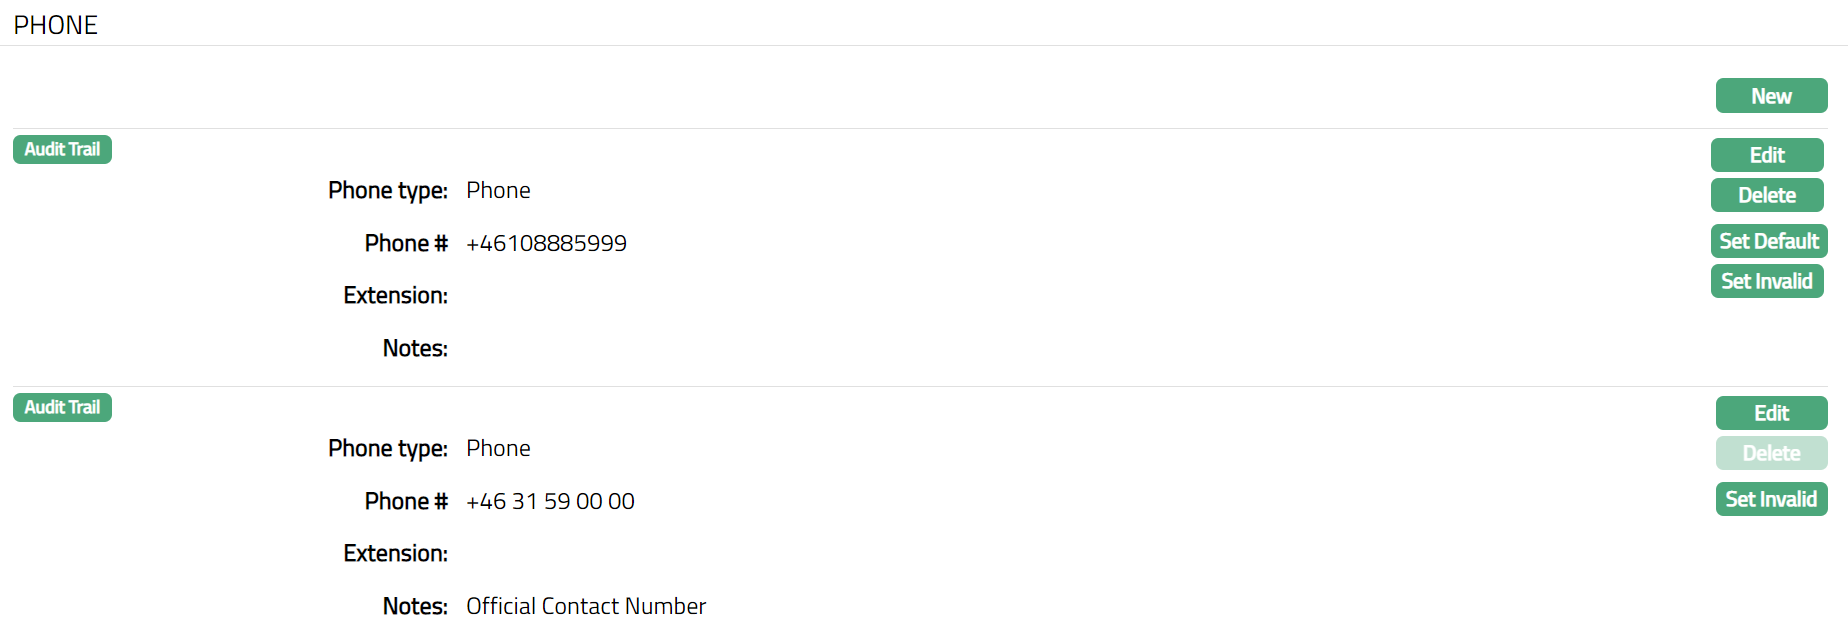Click the Official Contact Number note text
This screenshot has height=627, width=1848.
coord(586,606)
